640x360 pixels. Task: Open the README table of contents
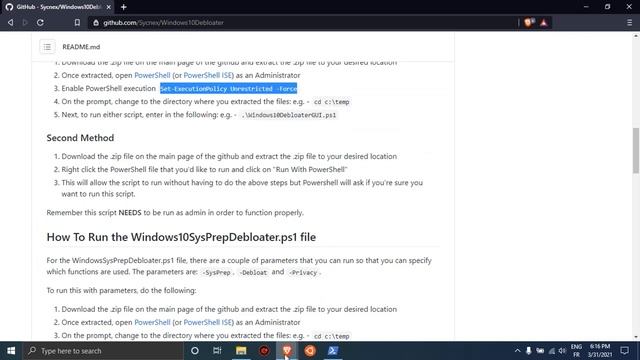coord(47,47)
